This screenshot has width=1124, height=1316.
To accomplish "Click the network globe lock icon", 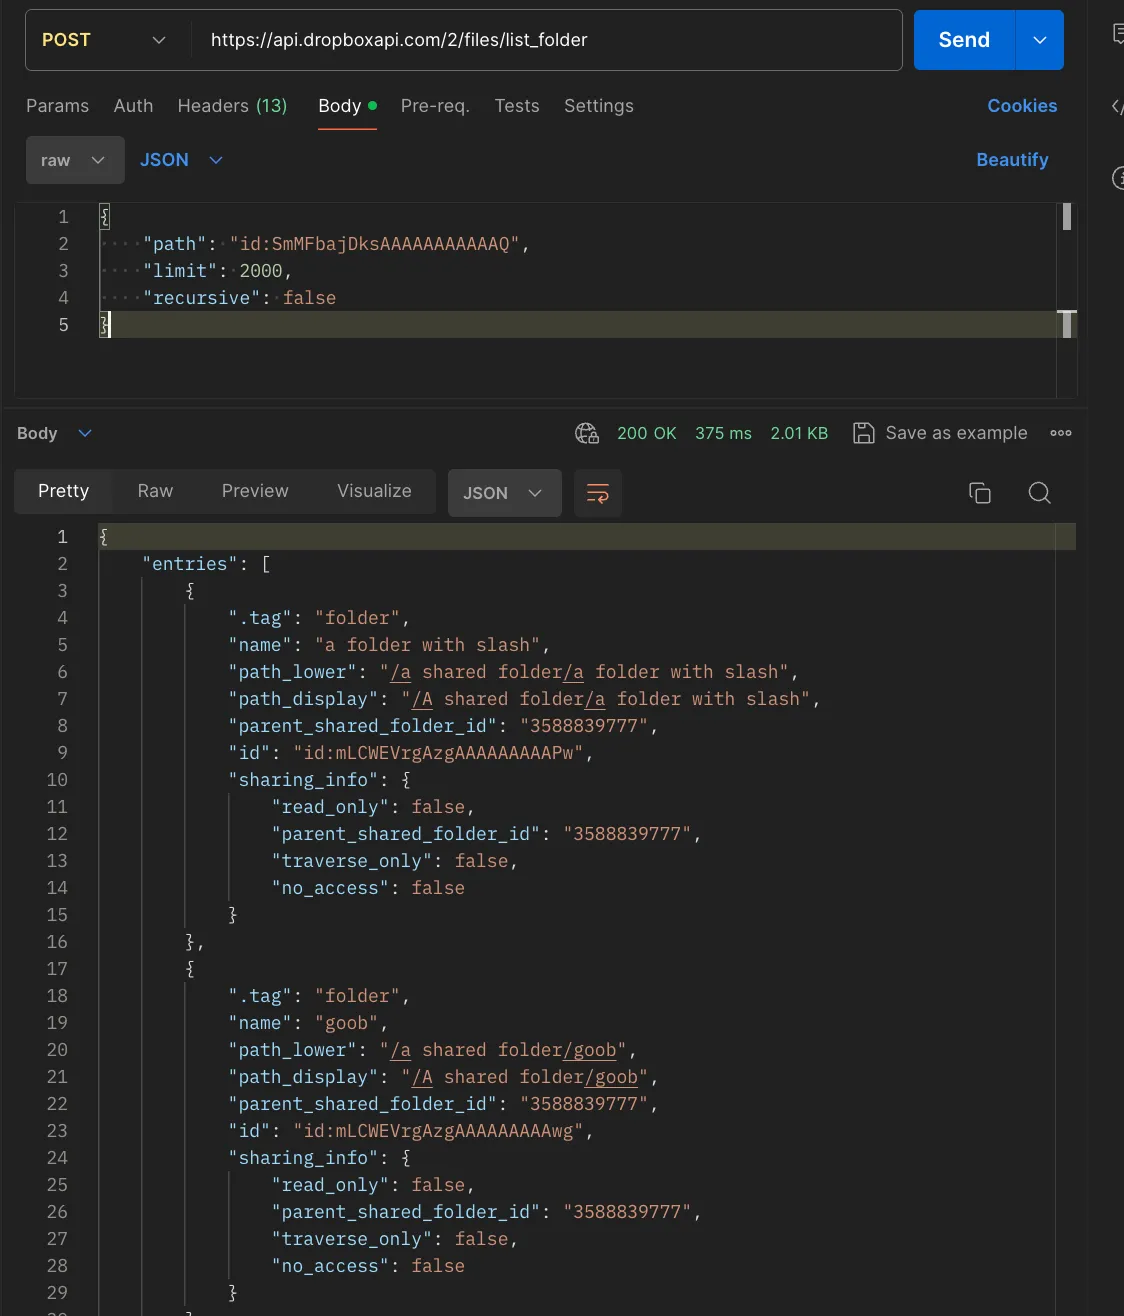I will coord(587,433).
